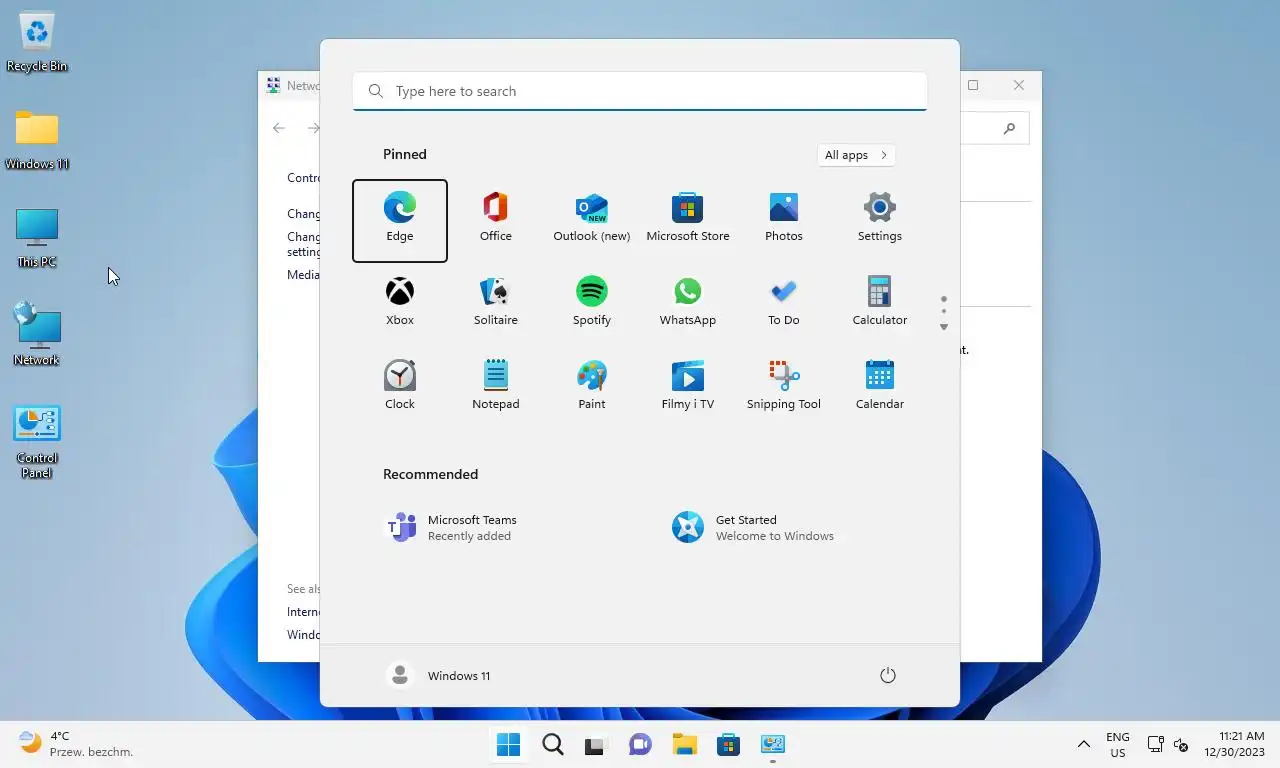Open taskbar Search
The width and height of the screenshot is (1280, 768).
553,745
